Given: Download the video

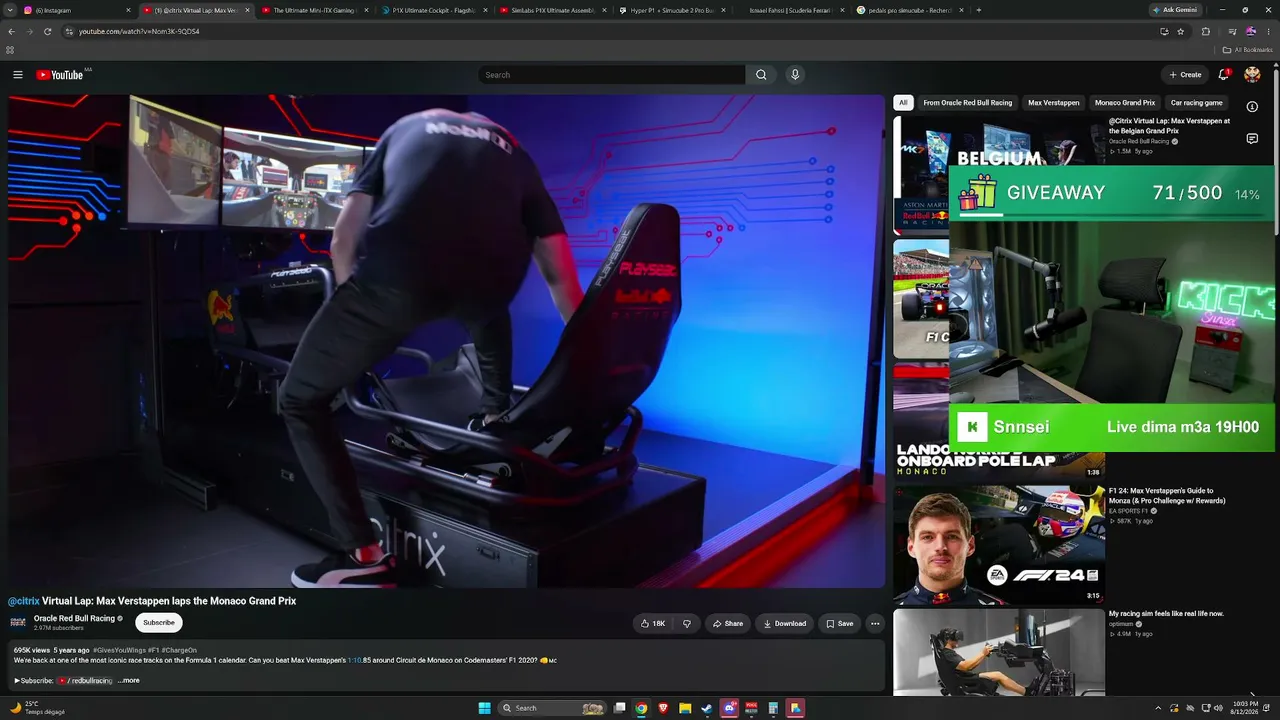Looking at the screenshot, I should click(785, 624).
